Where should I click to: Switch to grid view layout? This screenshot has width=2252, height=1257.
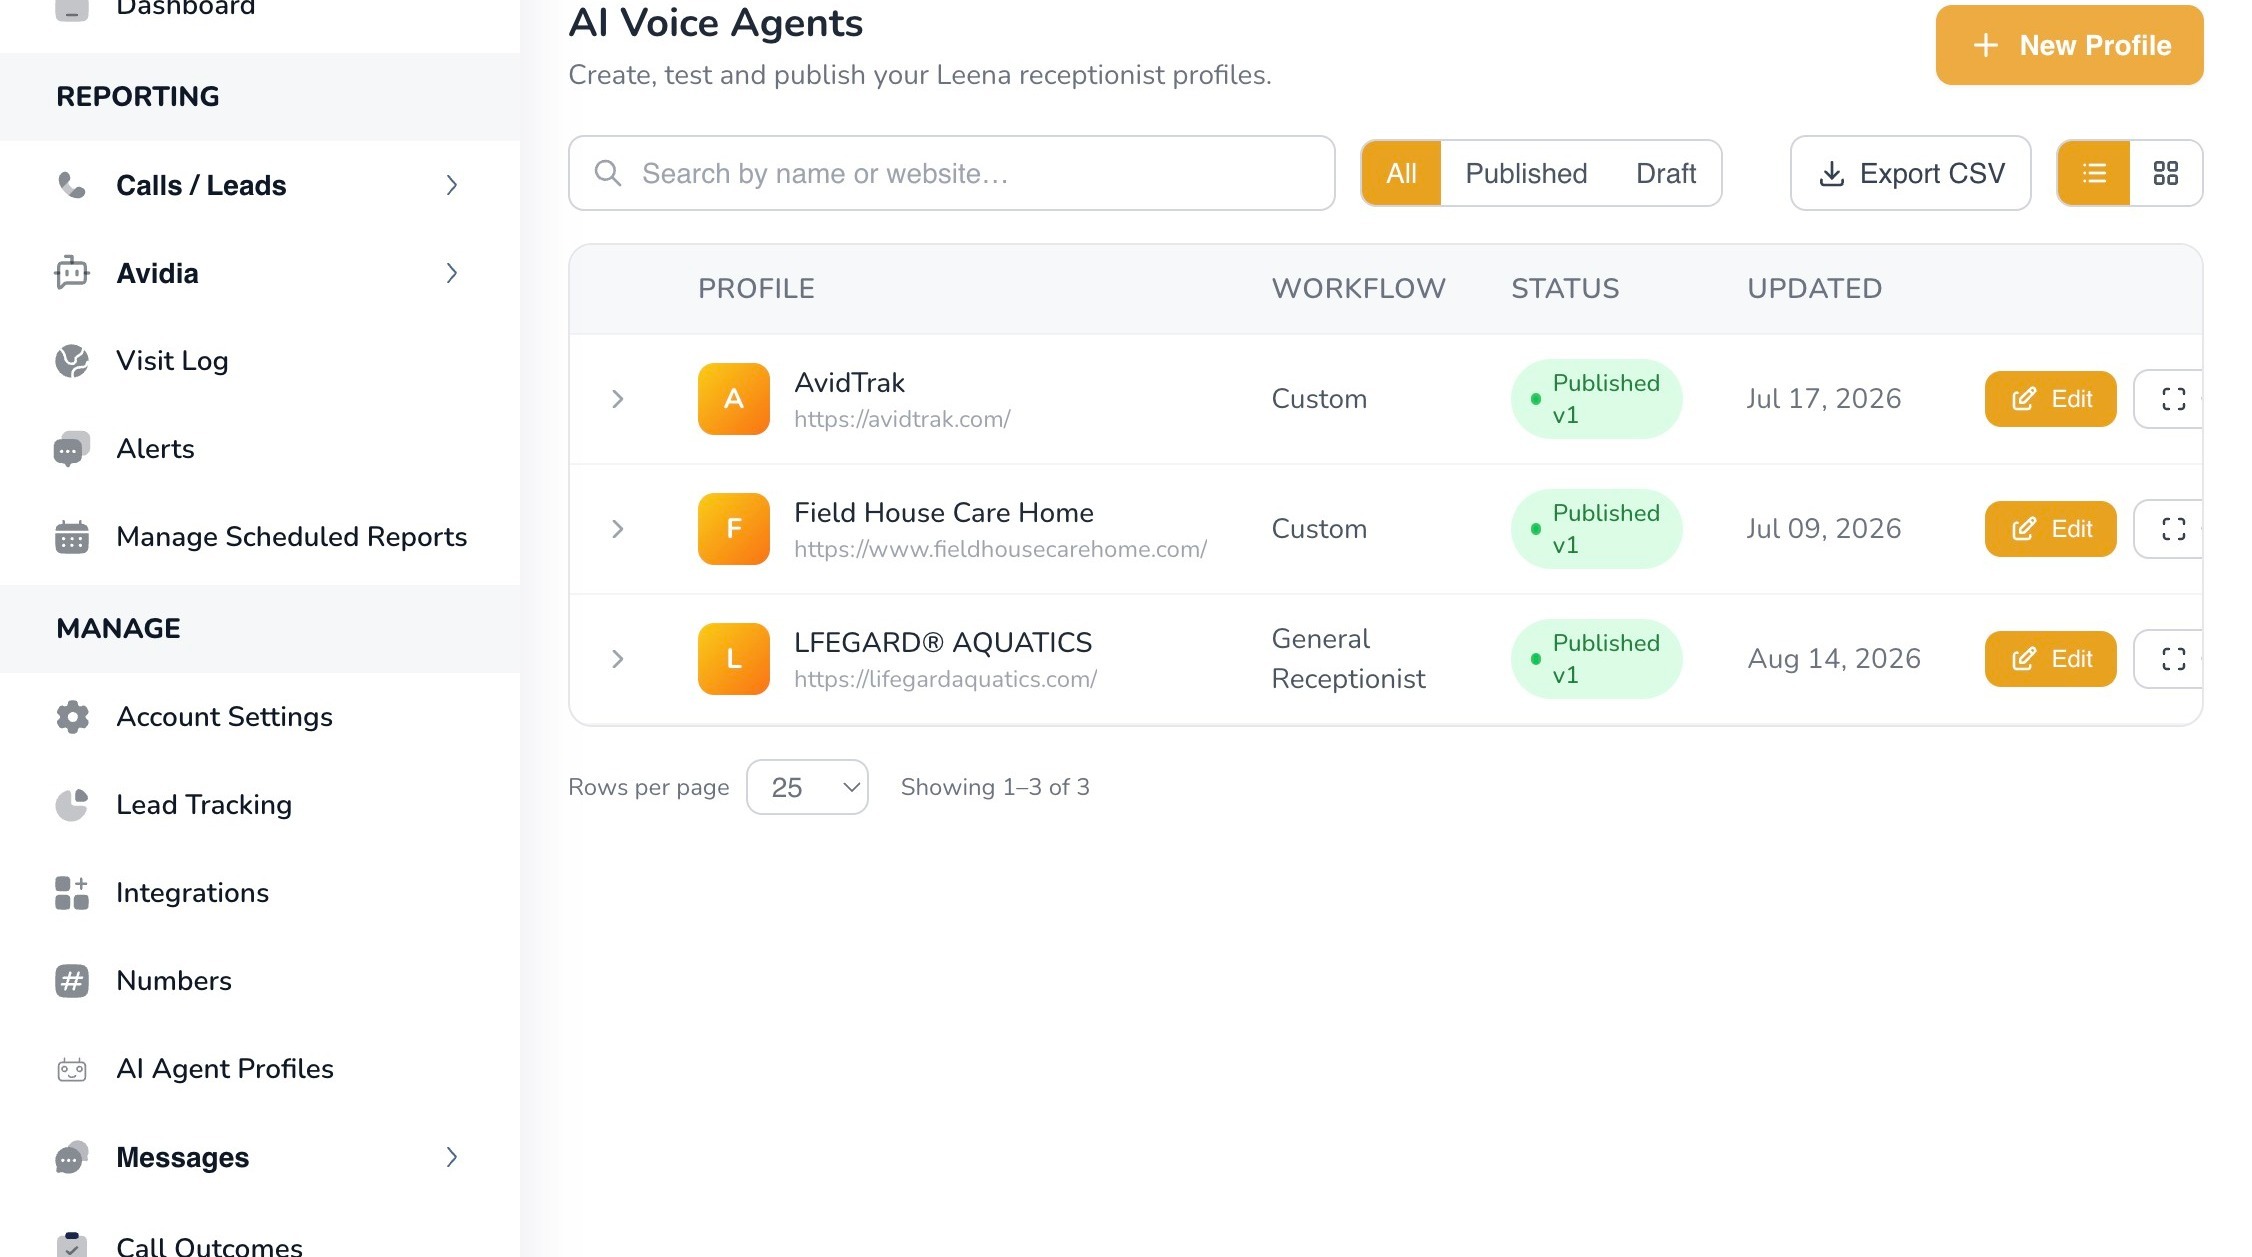[2166, 173]
